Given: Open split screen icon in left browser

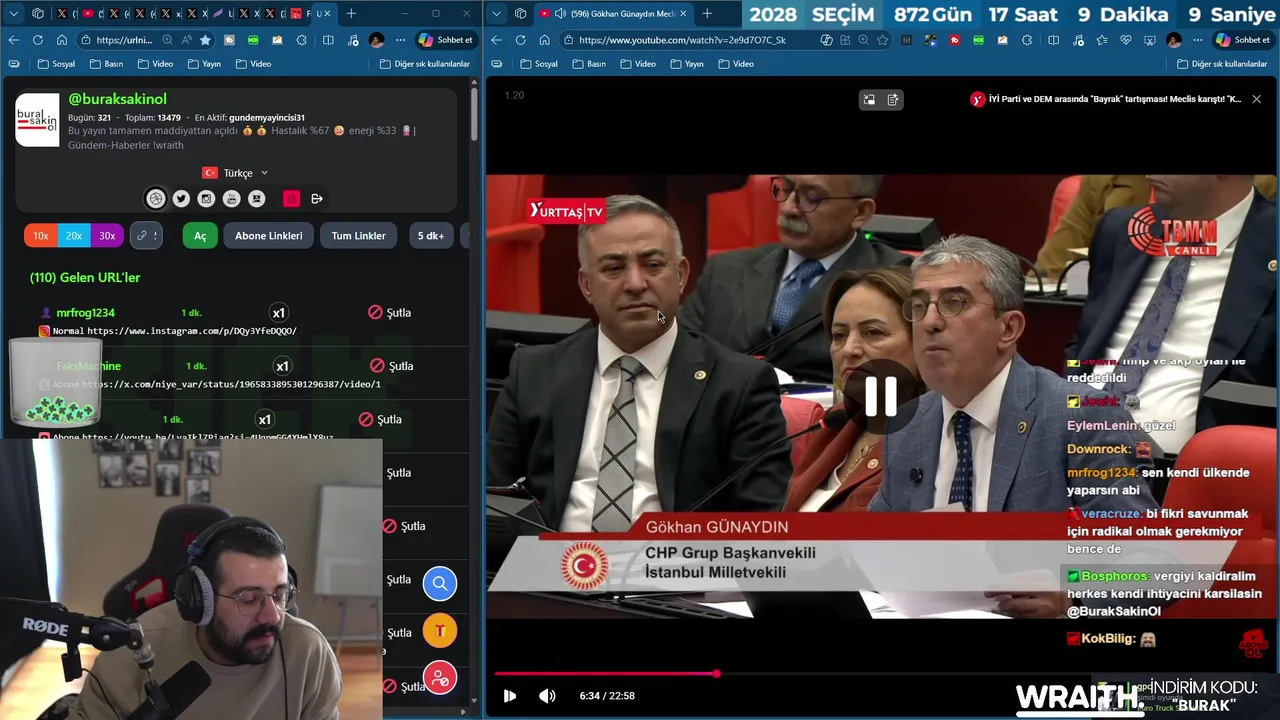Looking at the screenshot, I should 328,40.
